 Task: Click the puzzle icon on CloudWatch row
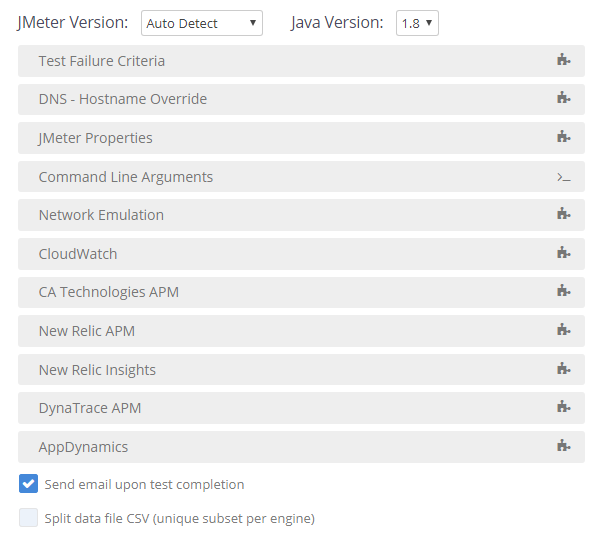(563, 252)
